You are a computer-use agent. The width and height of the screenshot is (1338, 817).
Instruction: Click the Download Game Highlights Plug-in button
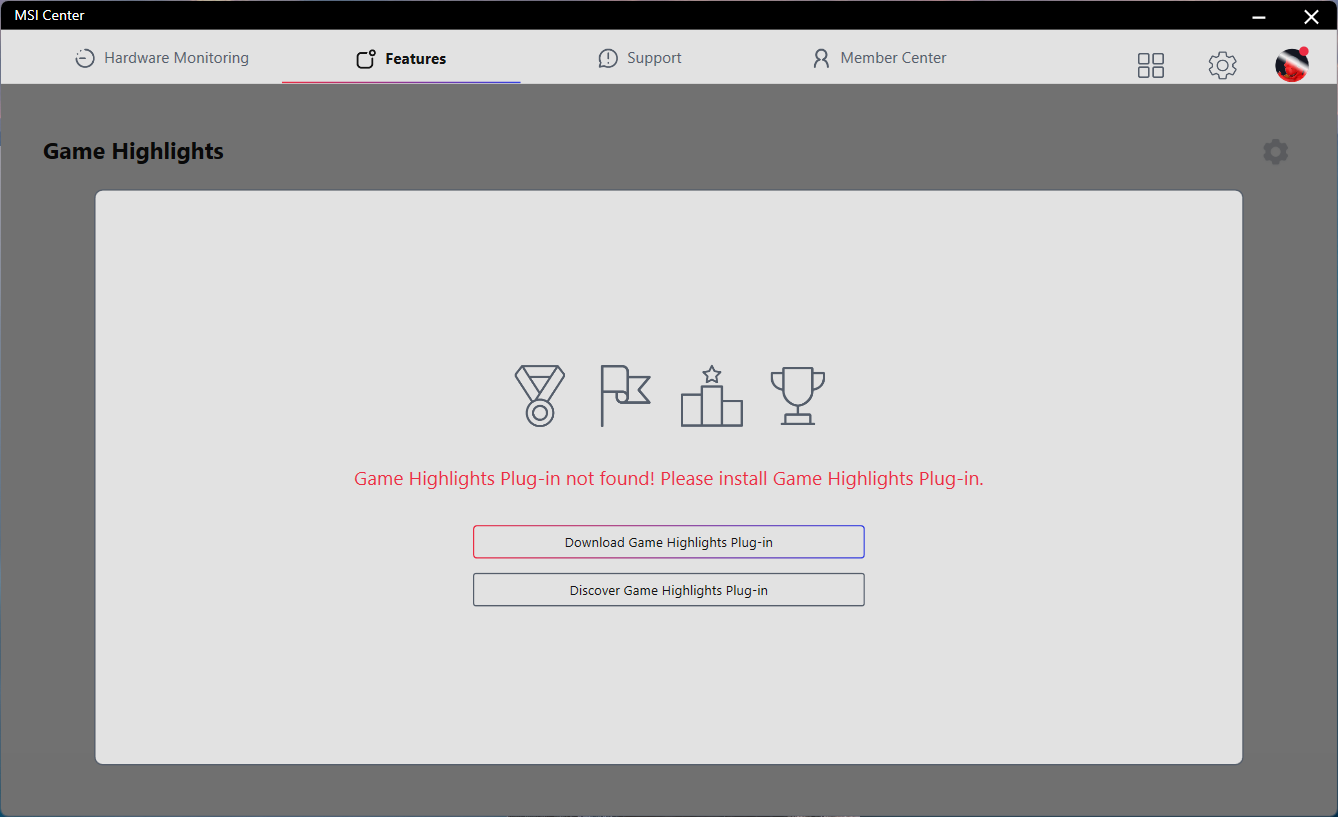click(669, 542)
